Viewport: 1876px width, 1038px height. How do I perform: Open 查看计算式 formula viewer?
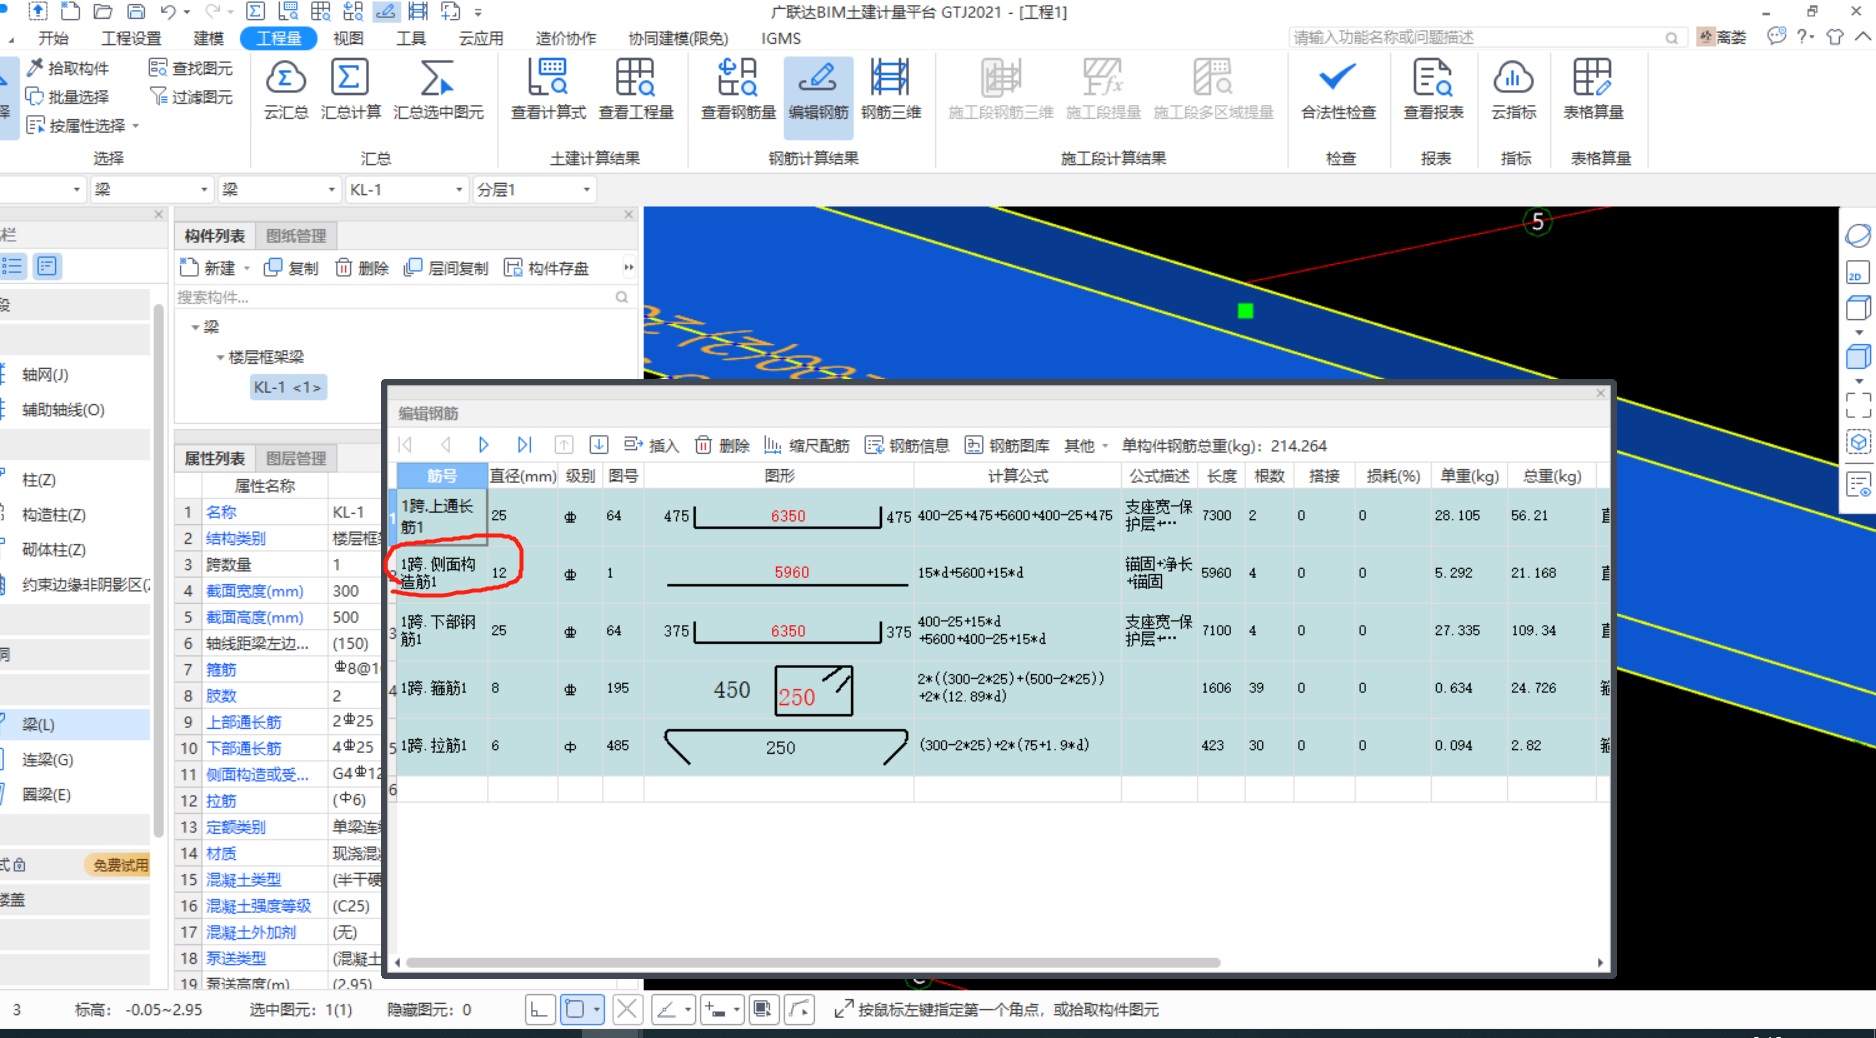(x=548, y=90)
